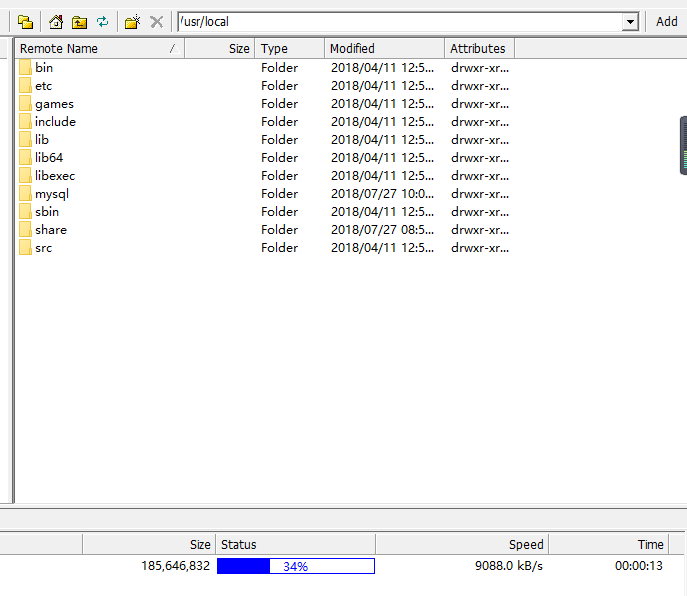
Task: Go to the home directory icon
Action: (56, 21)
